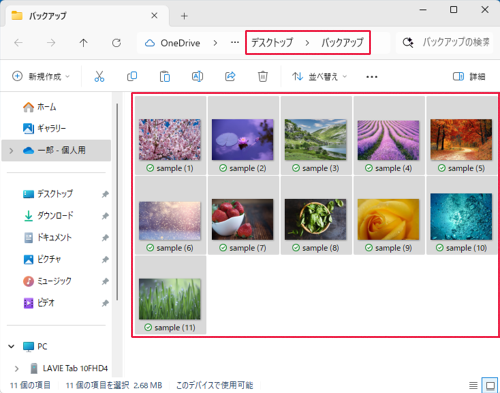Screen dimensions: 500x393
Task: Expand the chevron after デスクトップ in address bar
Action: 307,43
